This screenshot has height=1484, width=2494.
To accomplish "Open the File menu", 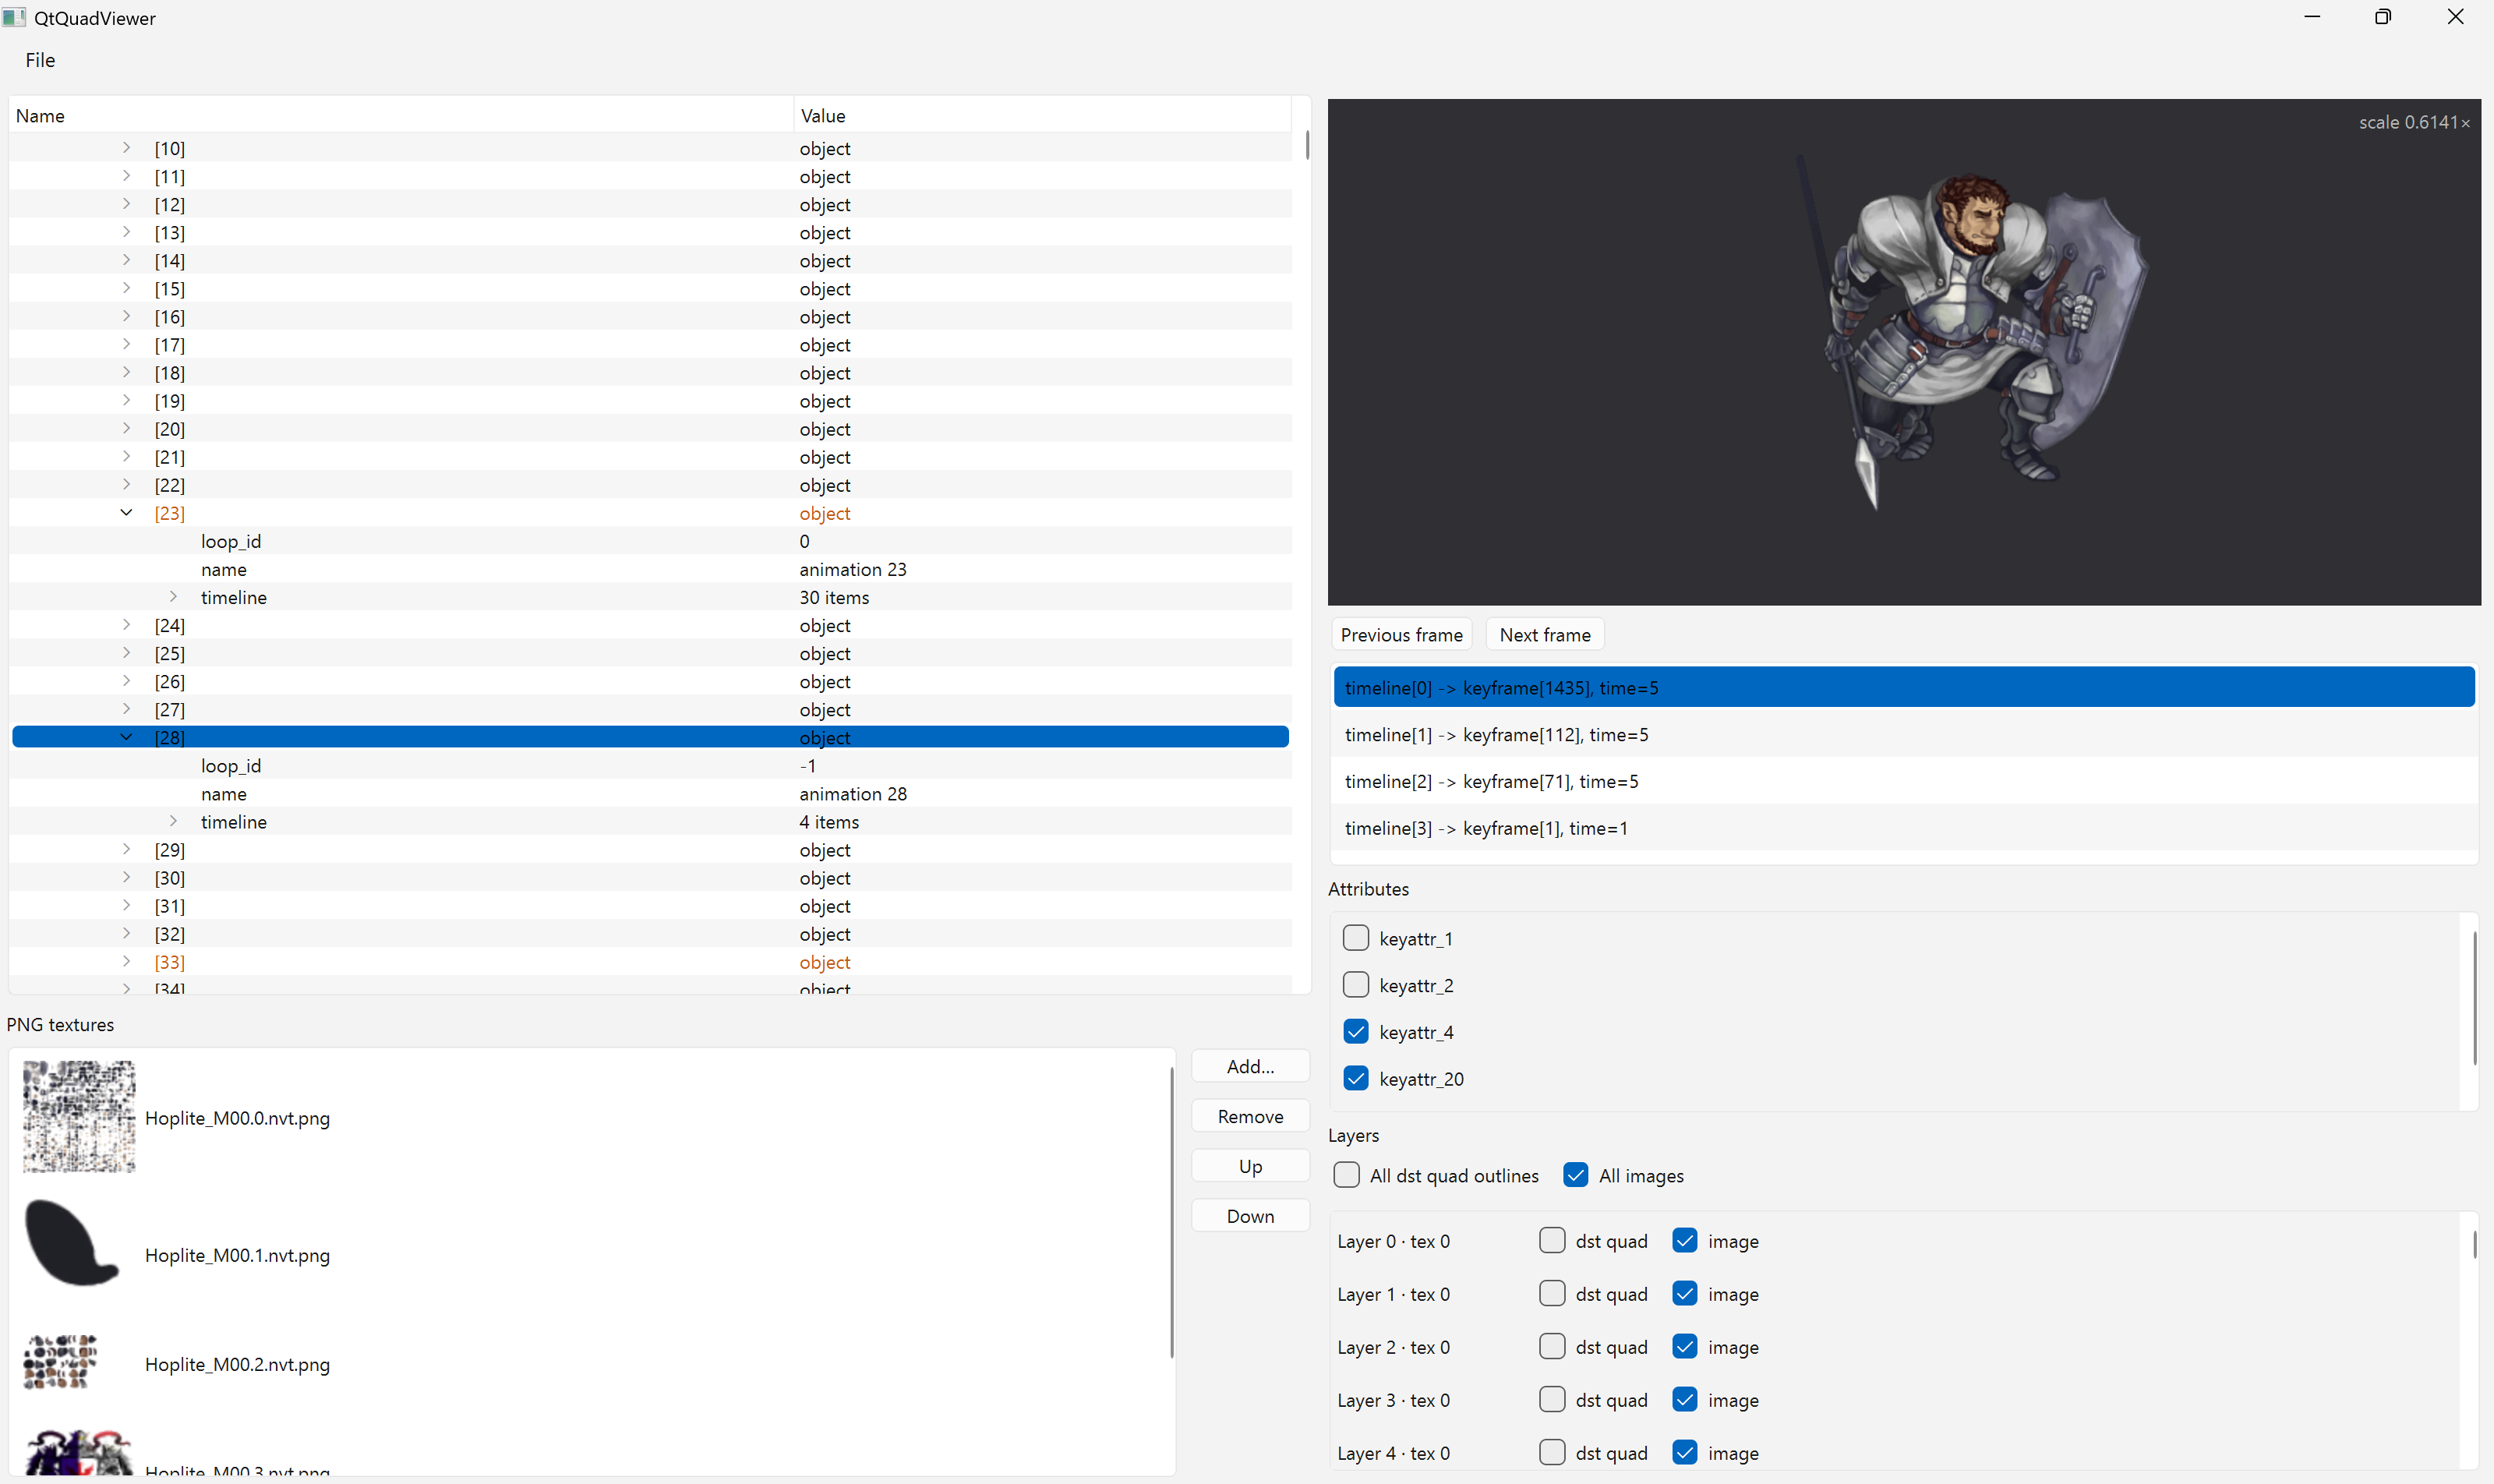I will click(40, 60).
